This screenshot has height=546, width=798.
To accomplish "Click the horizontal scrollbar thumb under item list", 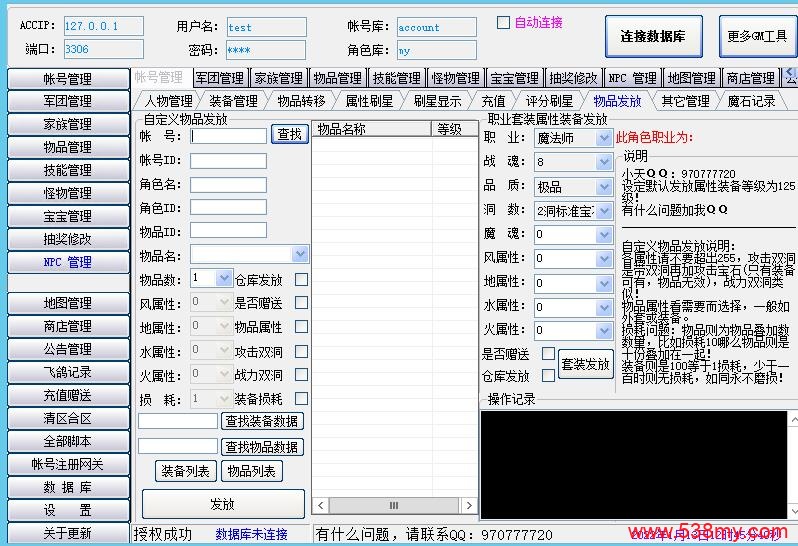I will tap(394, 505).
